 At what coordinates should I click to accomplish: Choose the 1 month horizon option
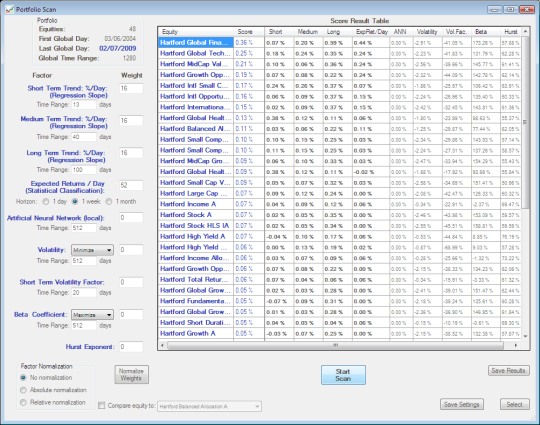(x=109, y=202)
